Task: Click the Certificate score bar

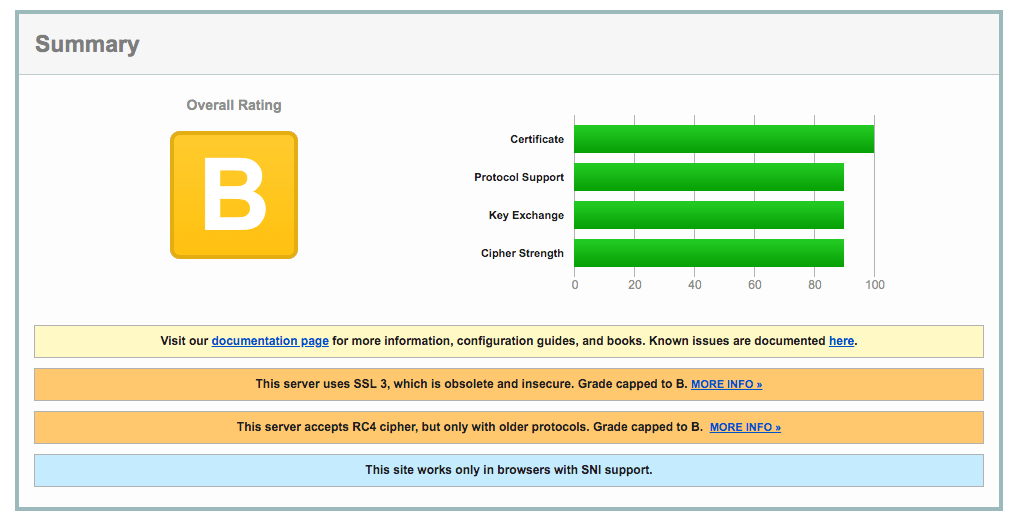Action: (723, 139)
